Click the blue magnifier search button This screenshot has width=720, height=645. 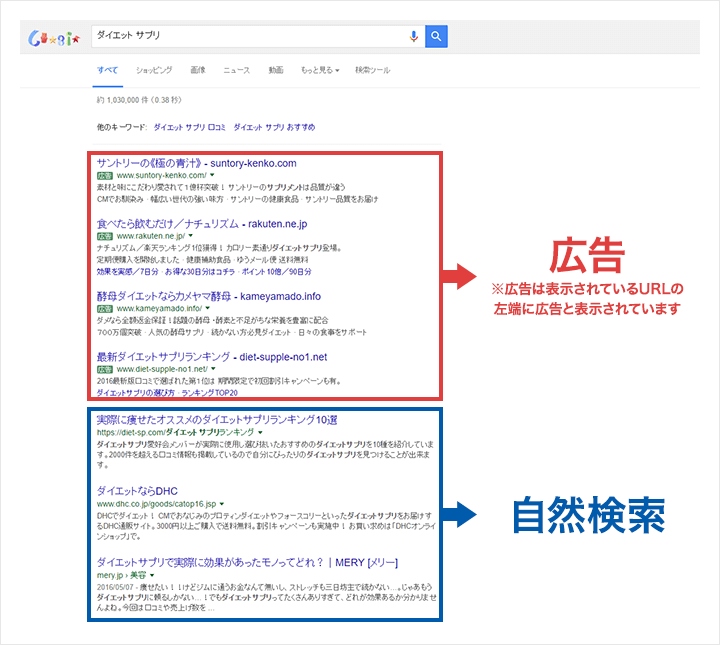pyautogui.click(x=436, y=36)
